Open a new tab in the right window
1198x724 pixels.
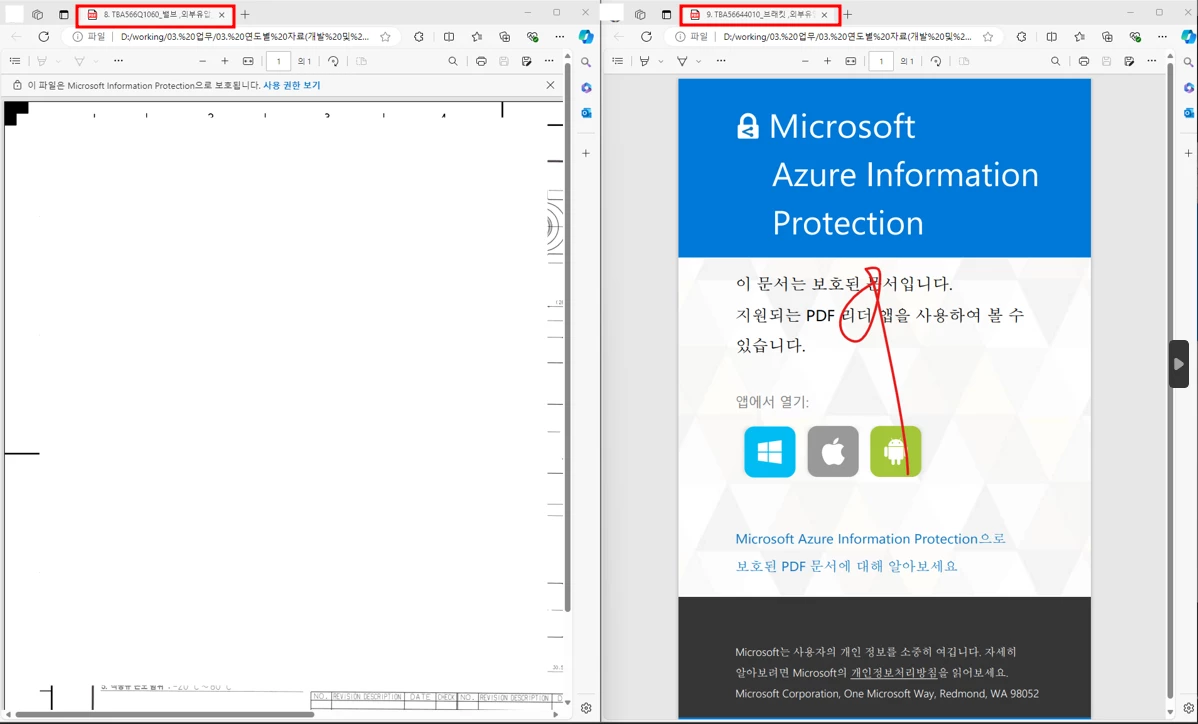point(848,15)
